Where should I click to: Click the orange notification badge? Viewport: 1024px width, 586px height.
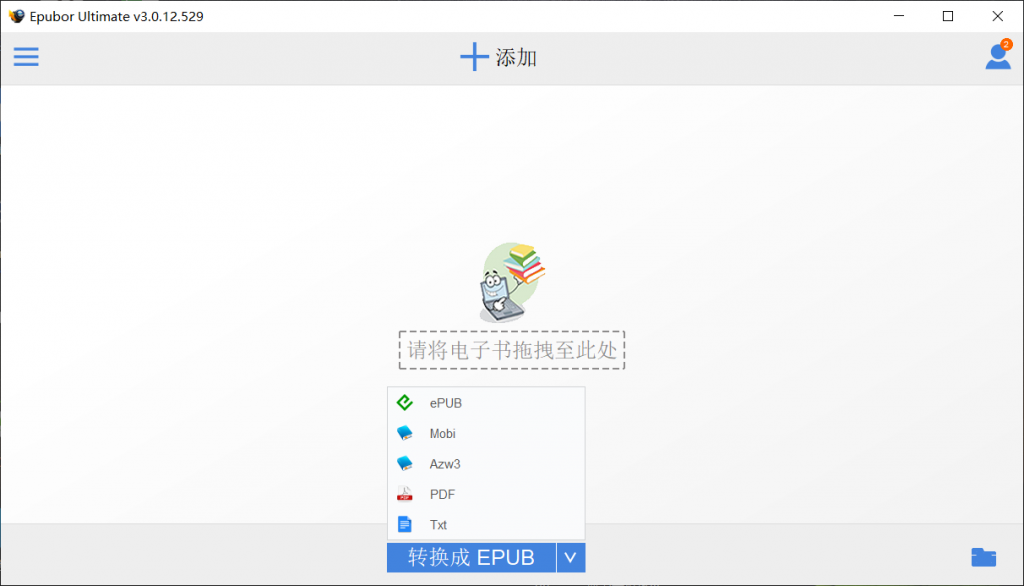(1006, 44)
